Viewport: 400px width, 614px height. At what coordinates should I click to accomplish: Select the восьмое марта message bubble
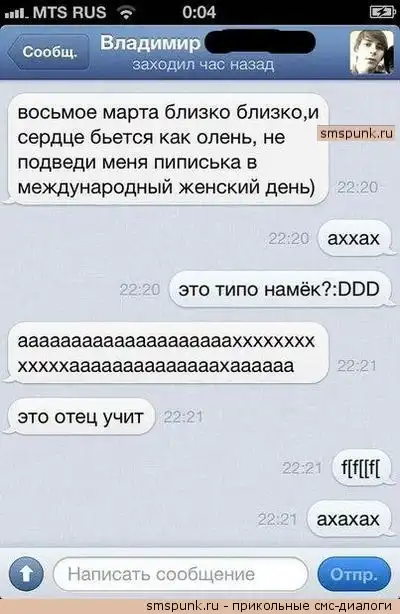[x=168, y=150]
